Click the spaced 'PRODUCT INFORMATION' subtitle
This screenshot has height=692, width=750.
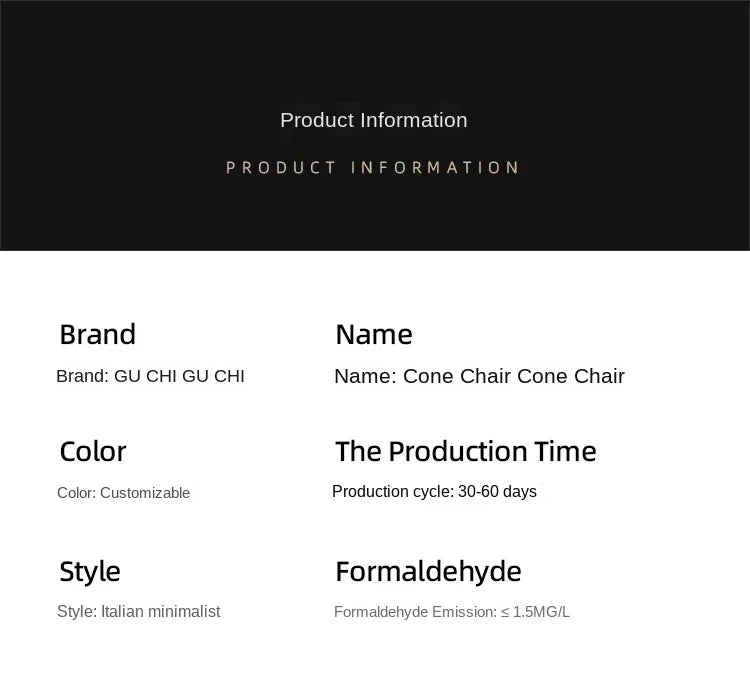point(373,168)
